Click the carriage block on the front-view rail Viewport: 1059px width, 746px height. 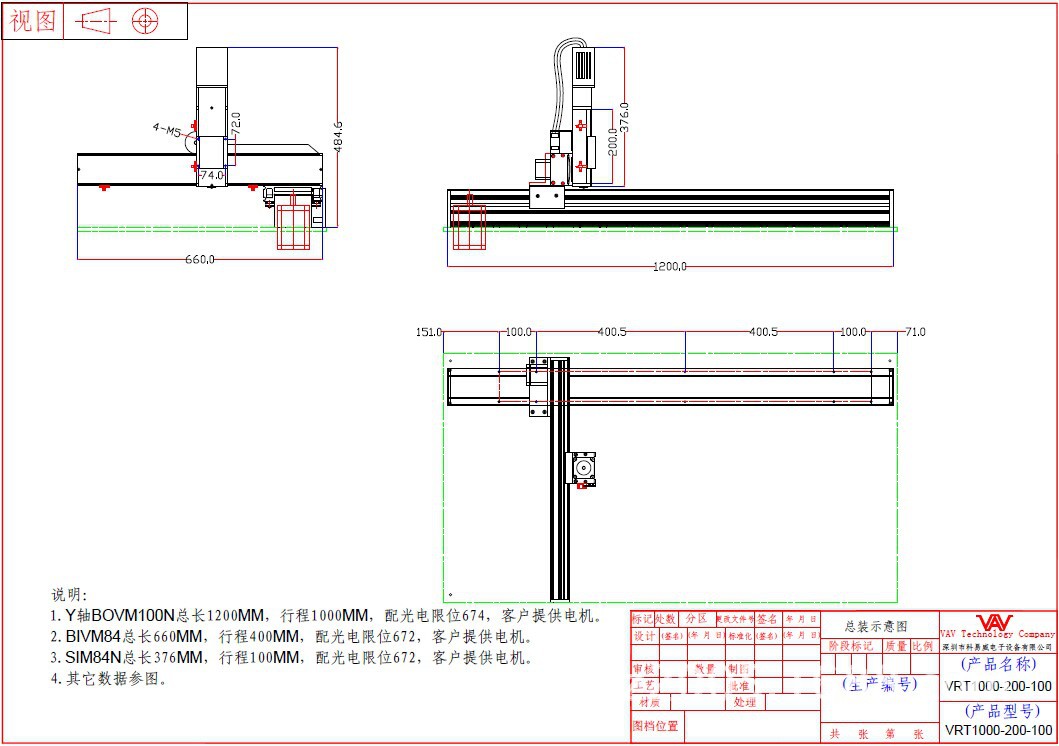point(546,196)
